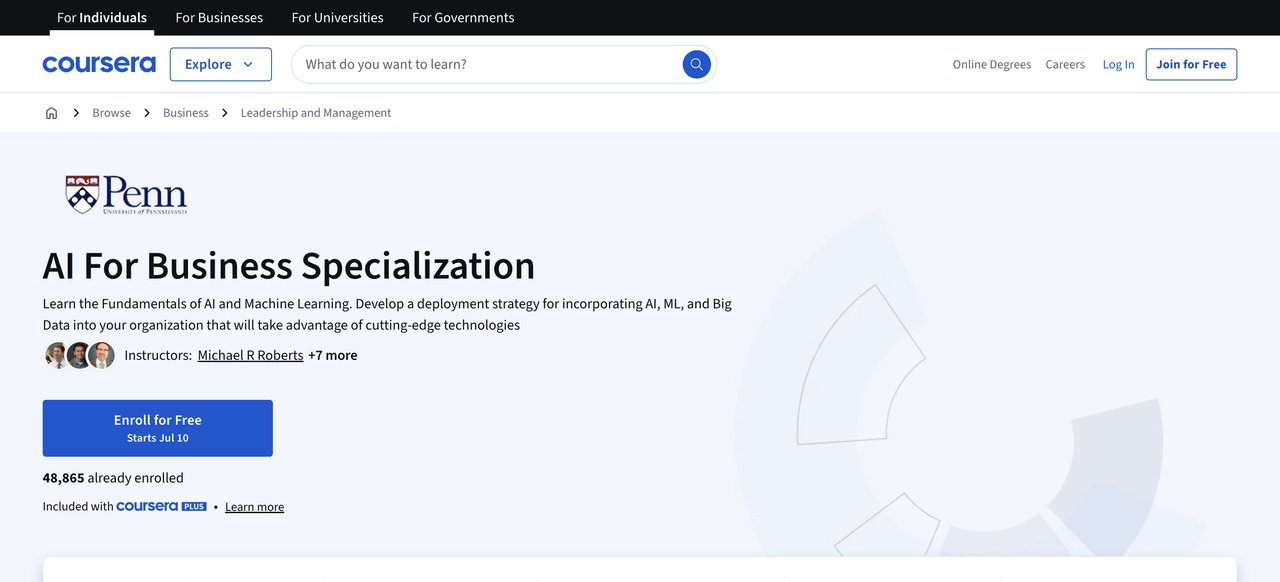The width and height of the screenshot is (1280, 582).
Task: Click the second instructor avatar
Action: coord(79,354)
